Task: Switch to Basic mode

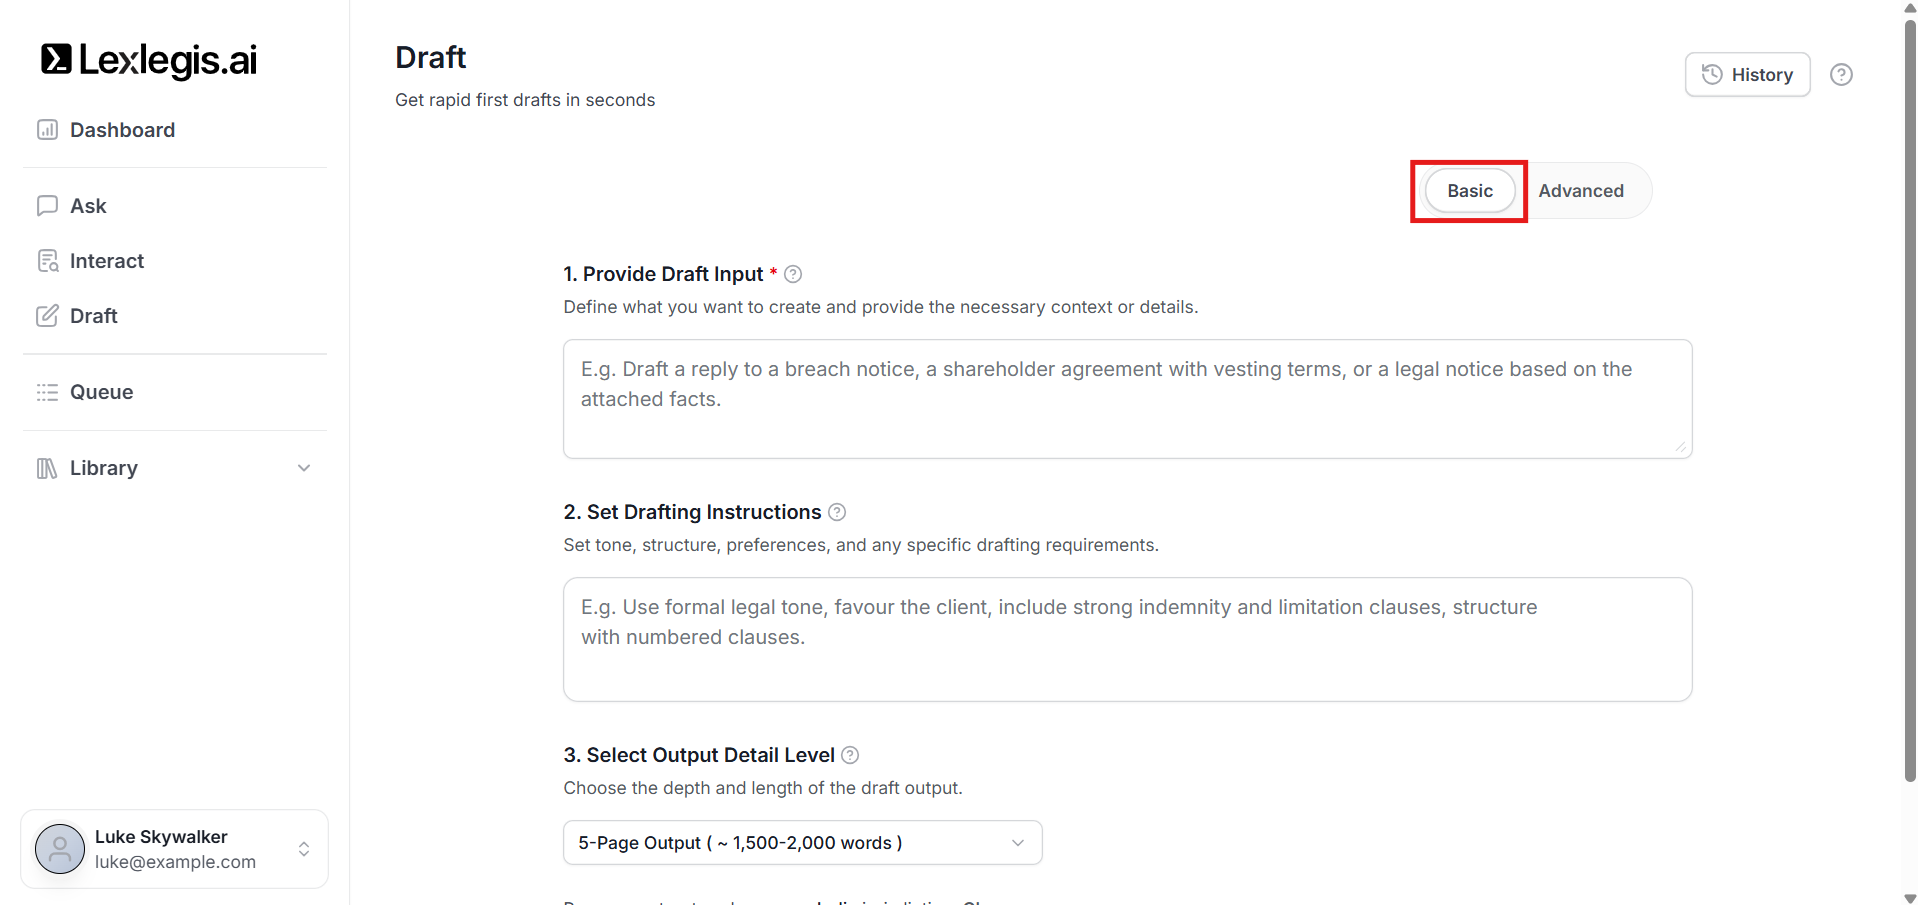Action: (1469, 191)
